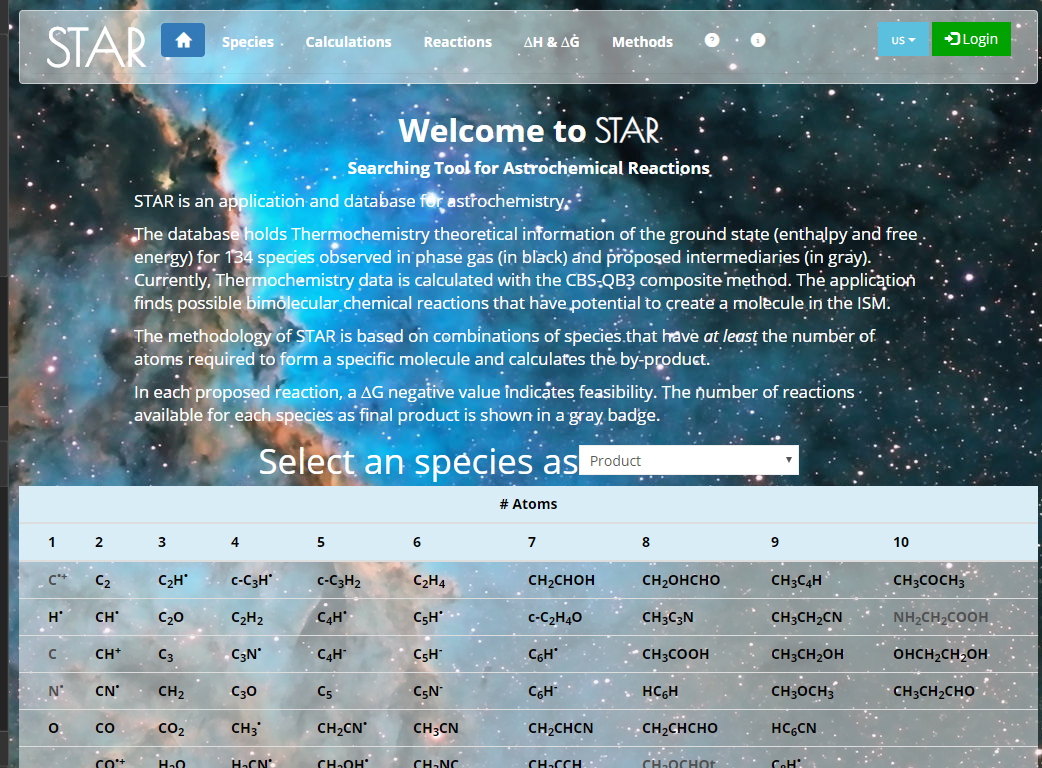The width and height of the screenshot is (1042, 768).
Task: Pick the HC6CN species
Action: coord(794,729)
